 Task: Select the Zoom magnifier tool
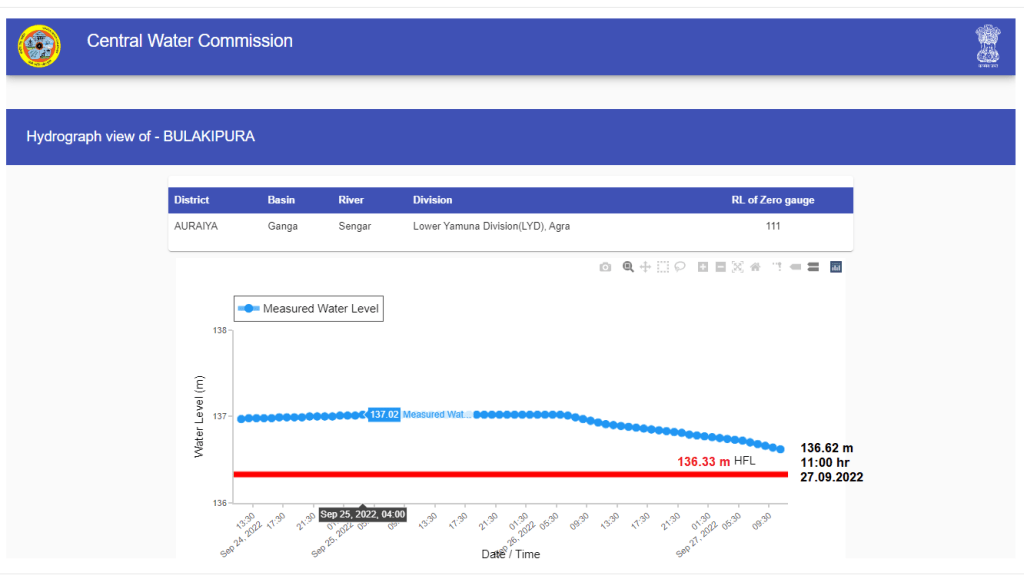(628, 267)
